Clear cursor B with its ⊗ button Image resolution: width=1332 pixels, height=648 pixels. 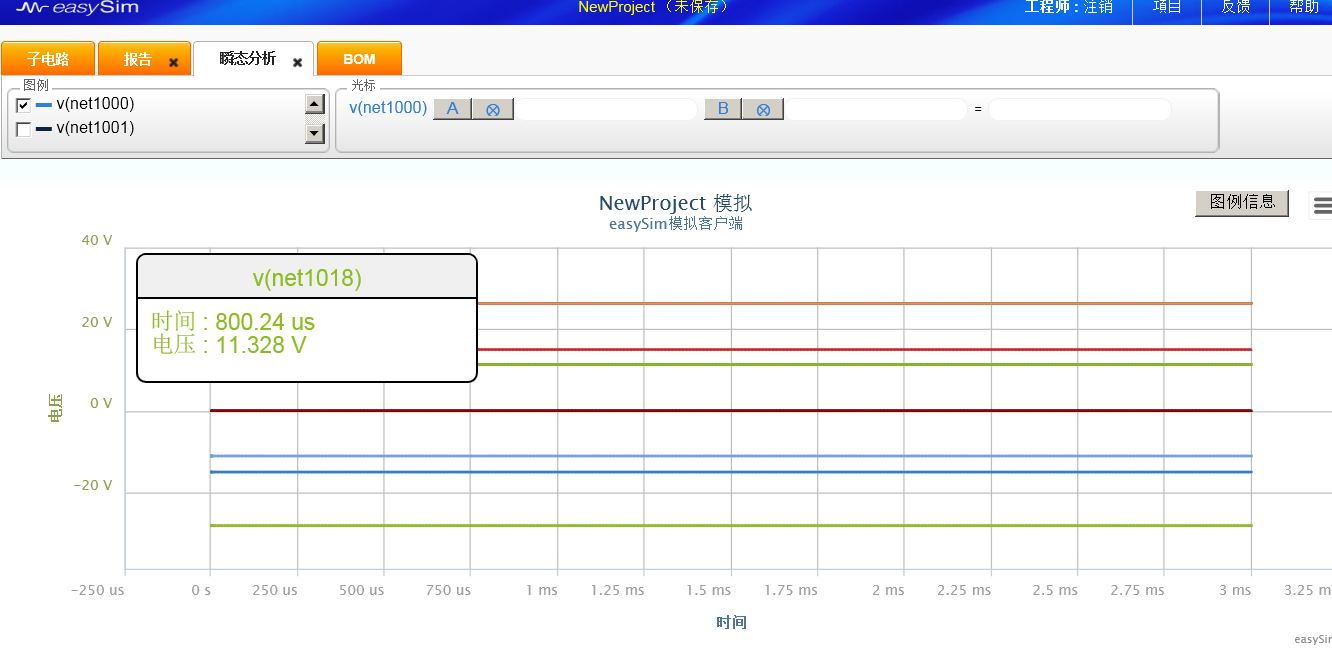(763, 109)
